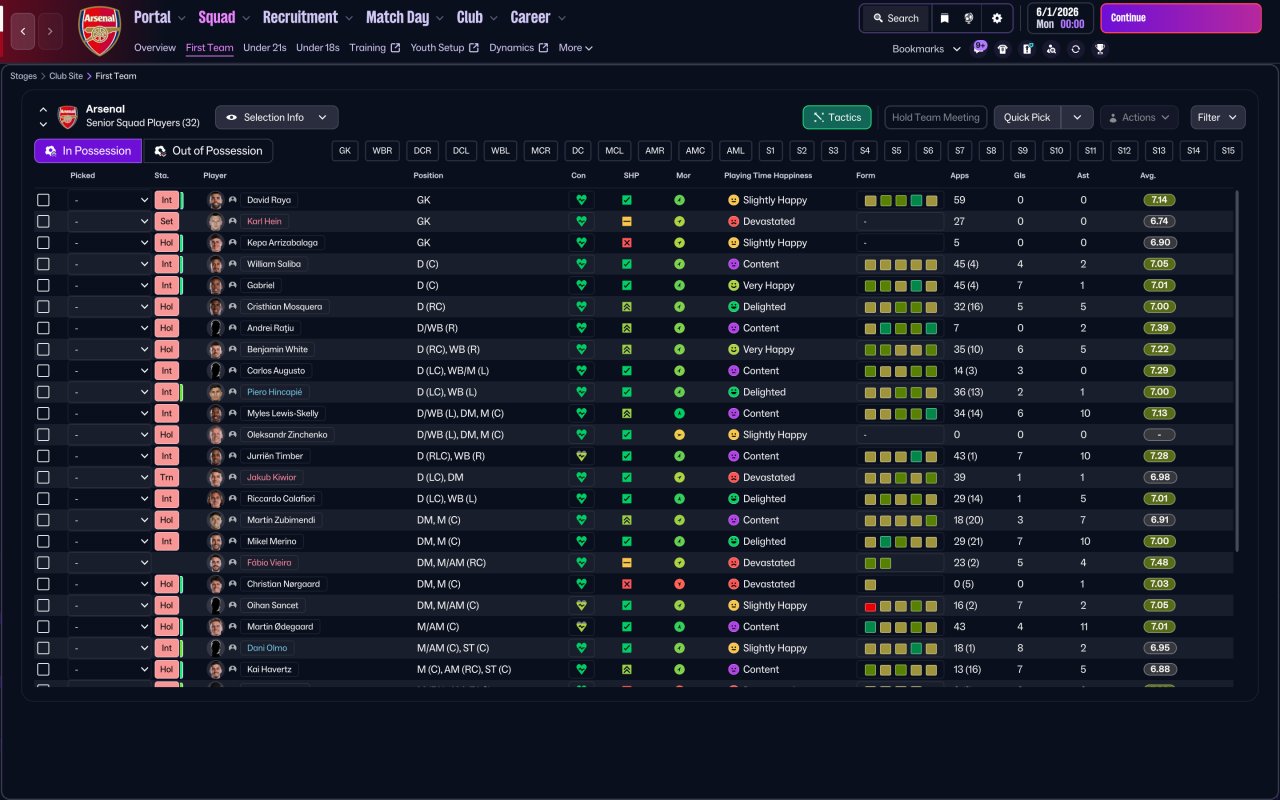Open Dani Olmo's Picked position dropdown
This screenshot has height=800, width=1280.
pos(110,648)
